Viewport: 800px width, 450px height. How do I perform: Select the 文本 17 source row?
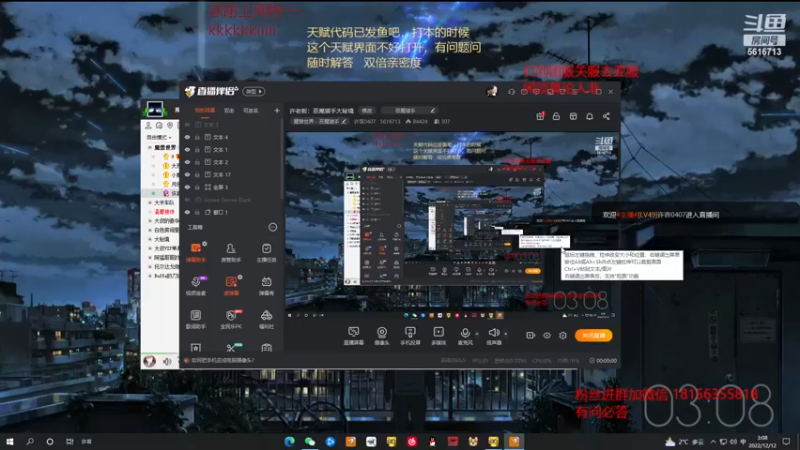click(232, 174)
